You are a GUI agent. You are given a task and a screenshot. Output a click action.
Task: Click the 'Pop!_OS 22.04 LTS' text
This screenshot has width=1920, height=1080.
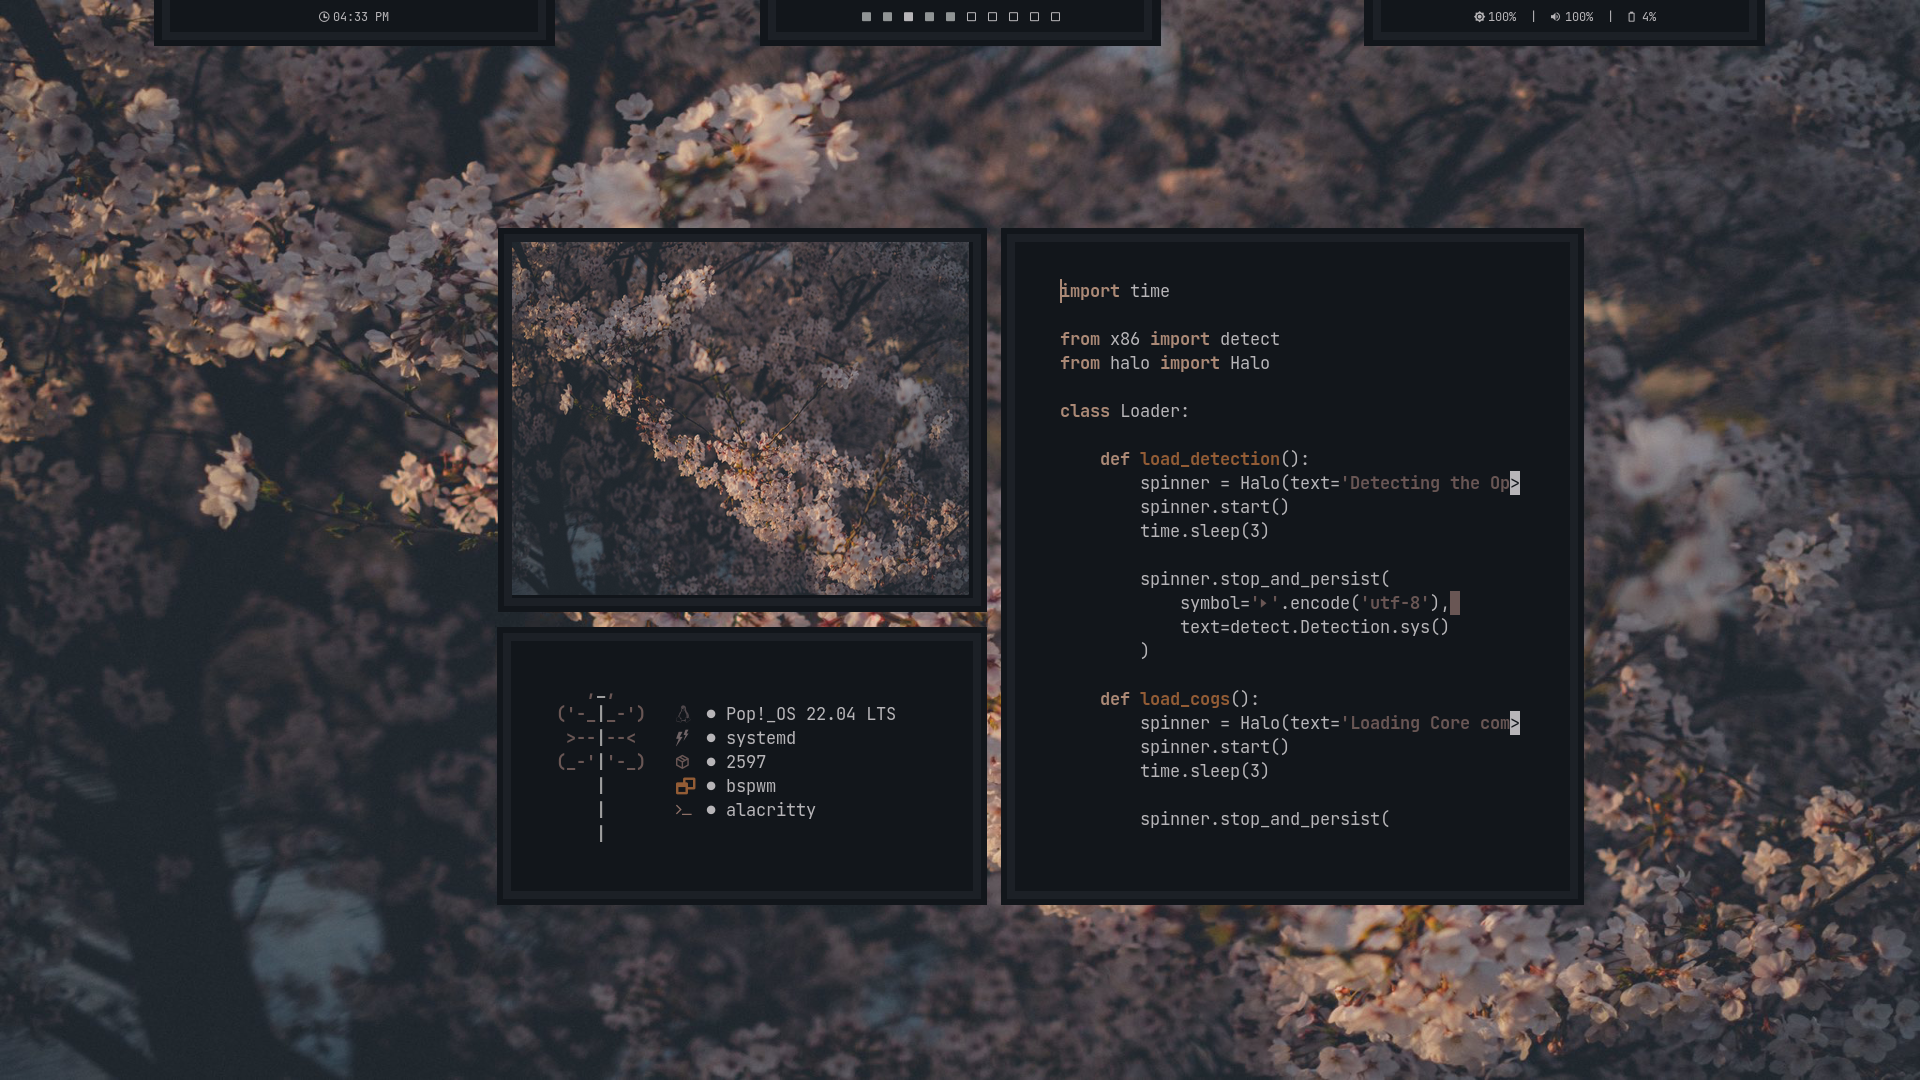click(811, 714)
